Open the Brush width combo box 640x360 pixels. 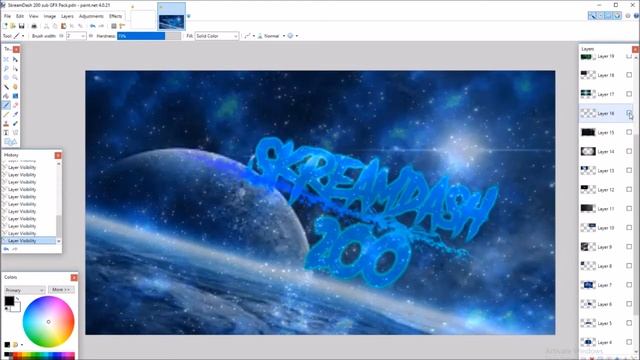coord(76,36)
